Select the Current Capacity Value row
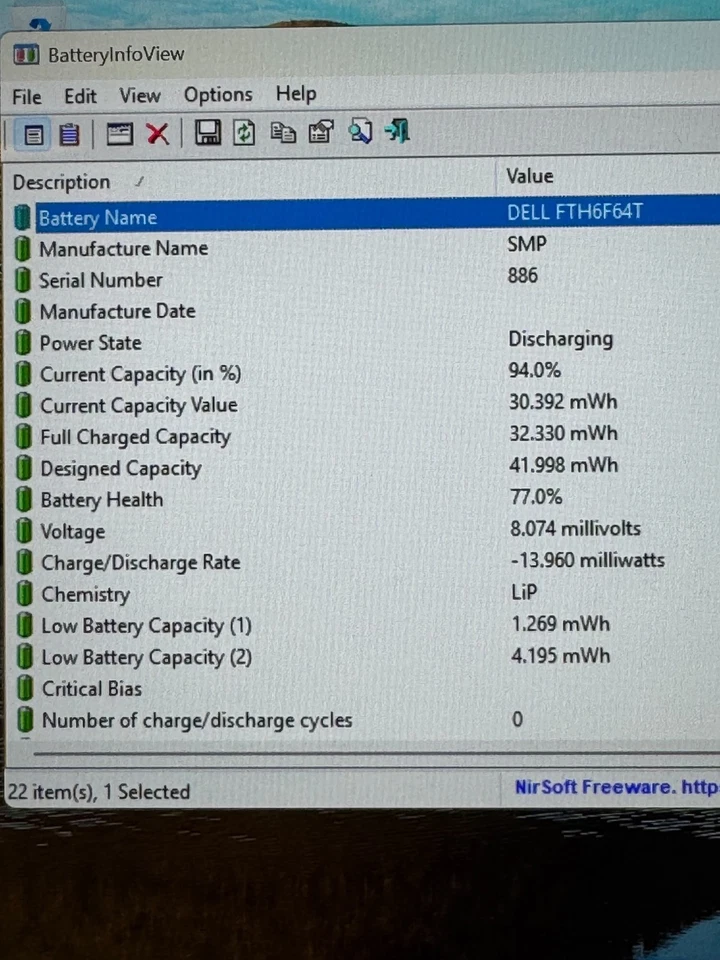Viewport: 720px width, 960px height. tap(366, 404)
